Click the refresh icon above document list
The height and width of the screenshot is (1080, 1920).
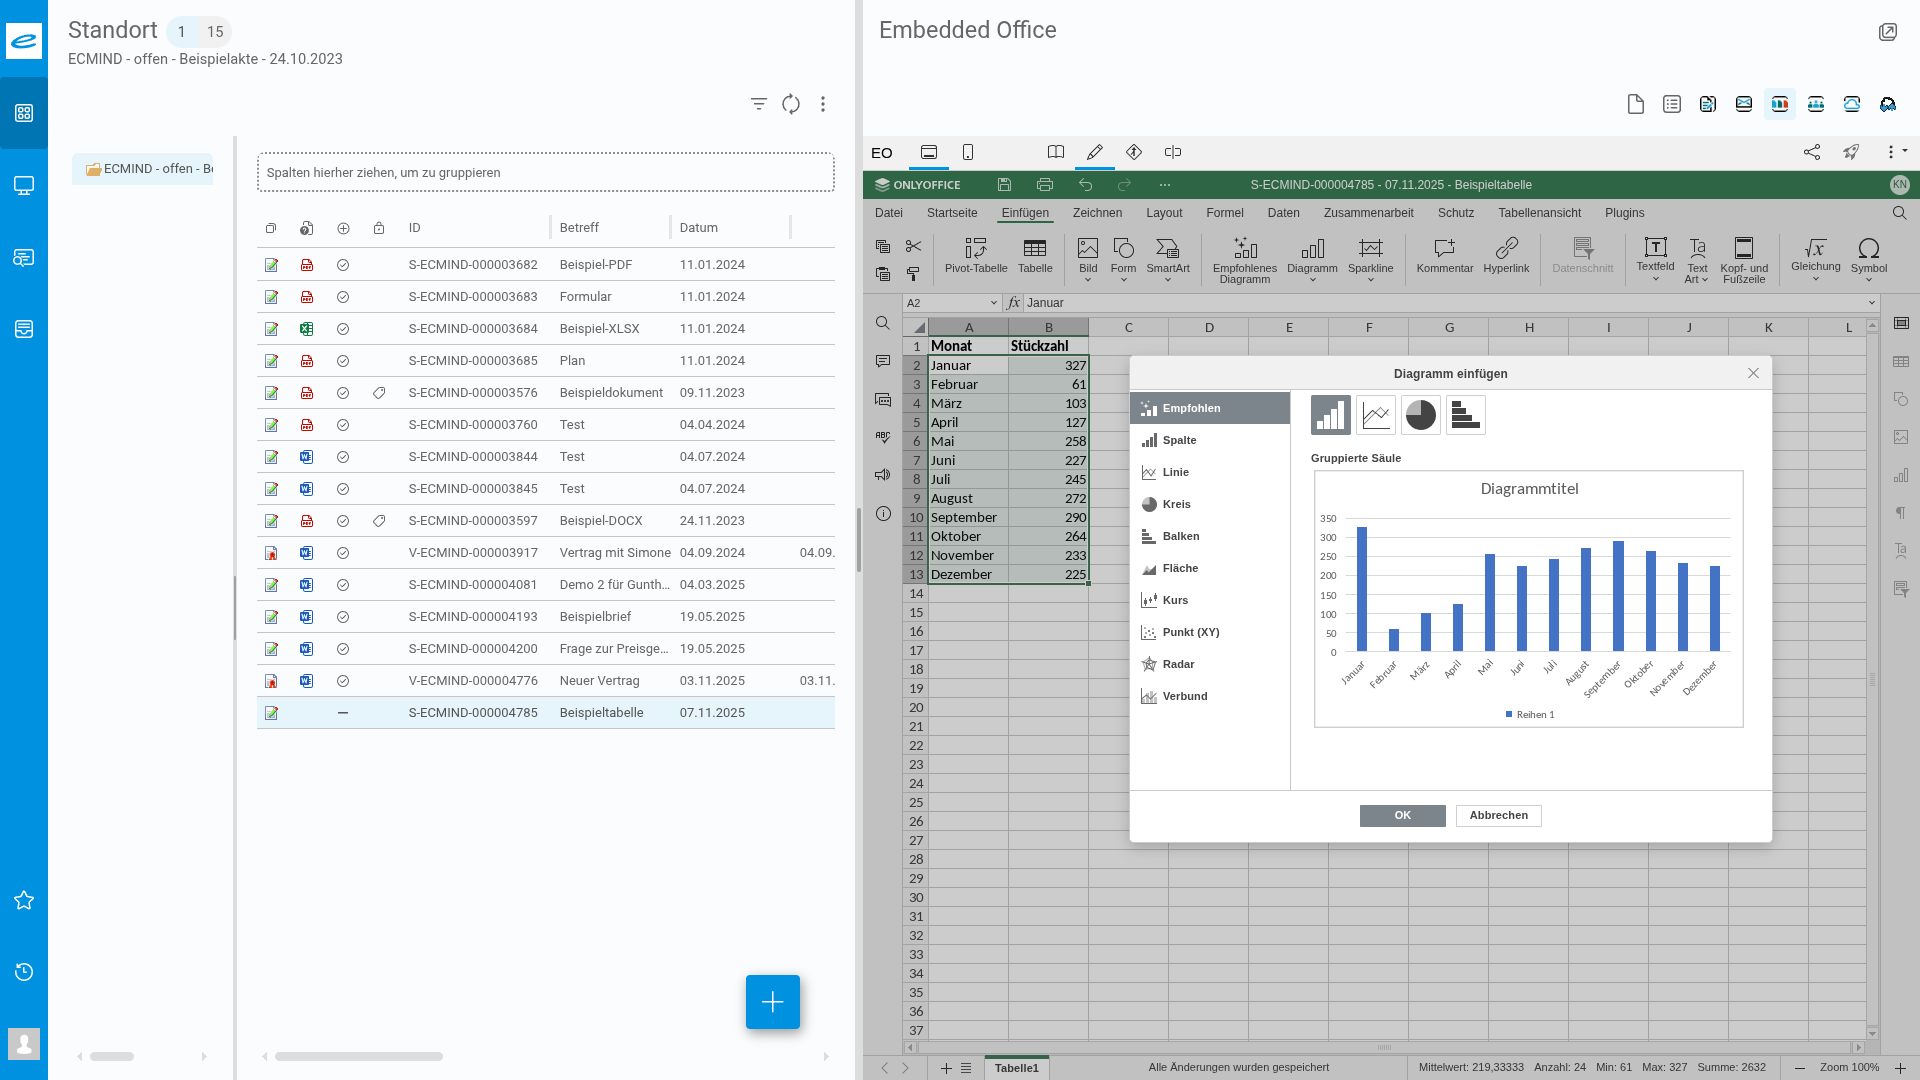[791, 104]
